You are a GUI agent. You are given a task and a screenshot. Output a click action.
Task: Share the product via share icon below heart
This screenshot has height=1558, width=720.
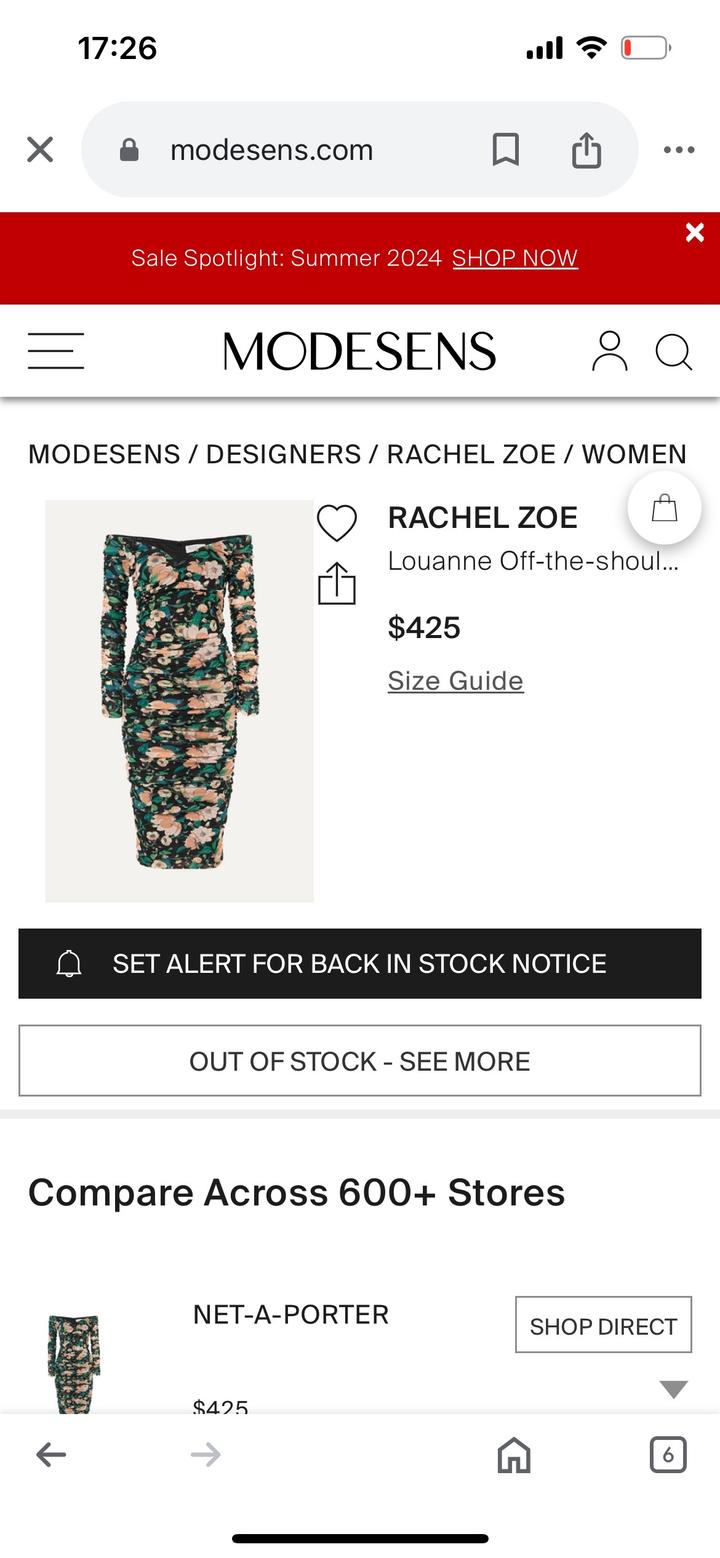tap(337, 584)
